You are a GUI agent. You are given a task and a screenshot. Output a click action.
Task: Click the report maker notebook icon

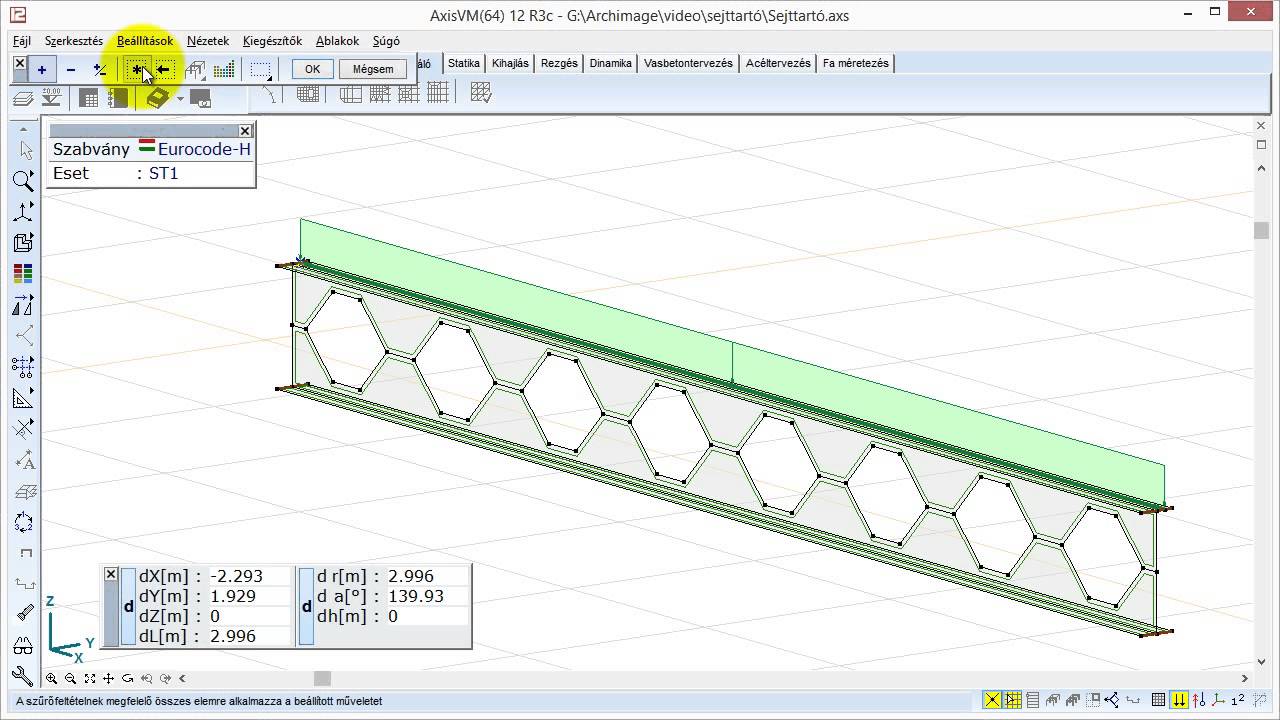[x=118, y=97]
